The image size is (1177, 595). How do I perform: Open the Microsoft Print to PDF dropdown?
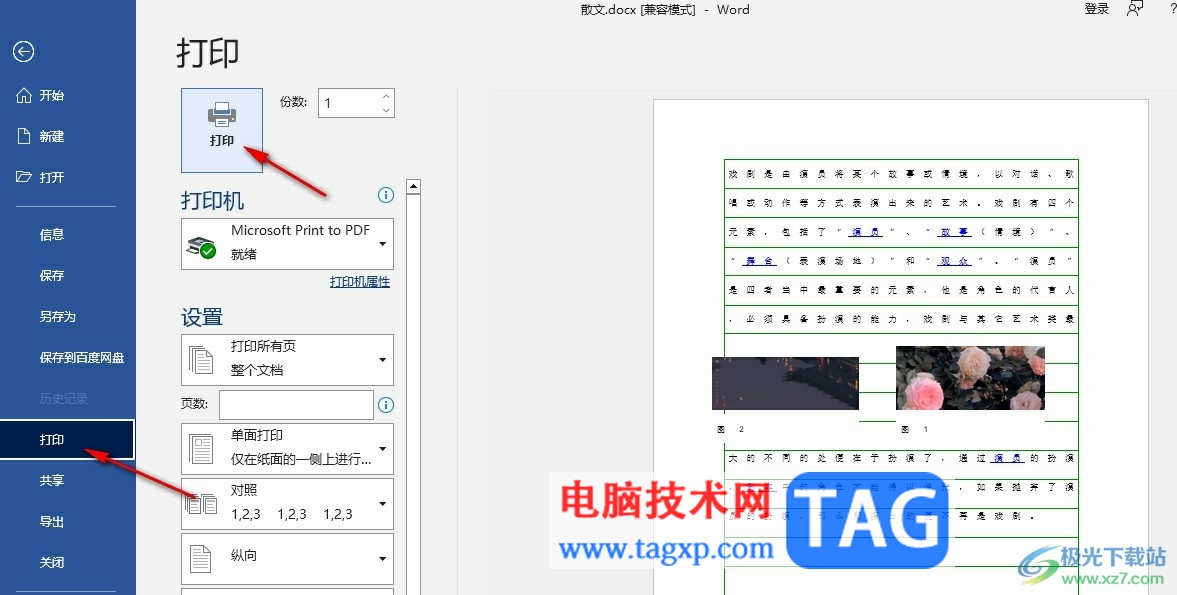tap(287, 244)
